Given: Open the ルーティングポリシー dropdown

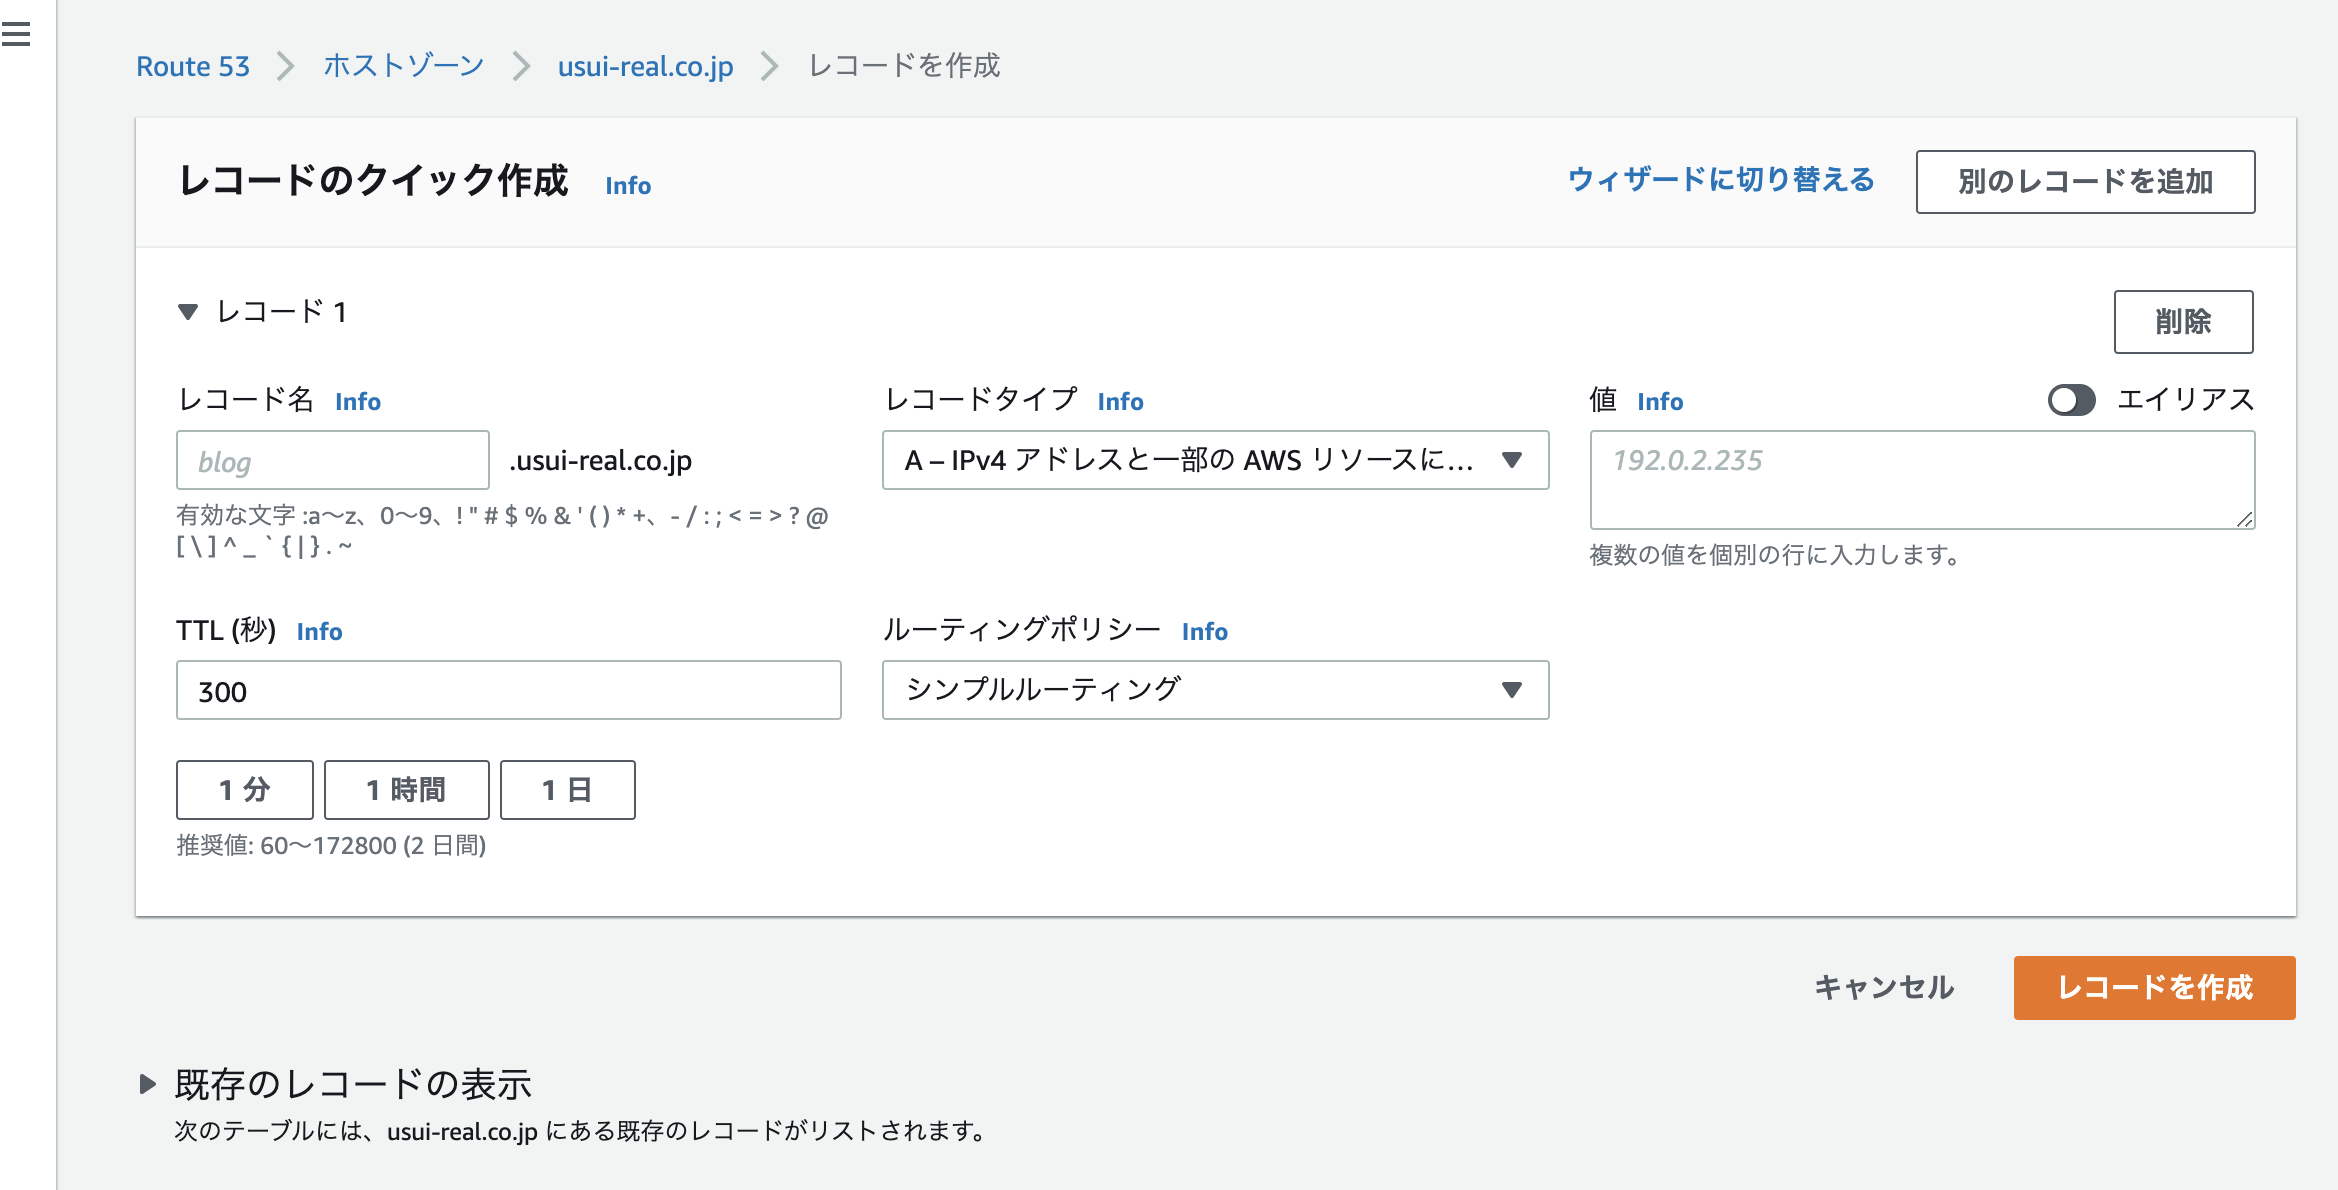Looking at the screenshot, I should point(1214,690).
